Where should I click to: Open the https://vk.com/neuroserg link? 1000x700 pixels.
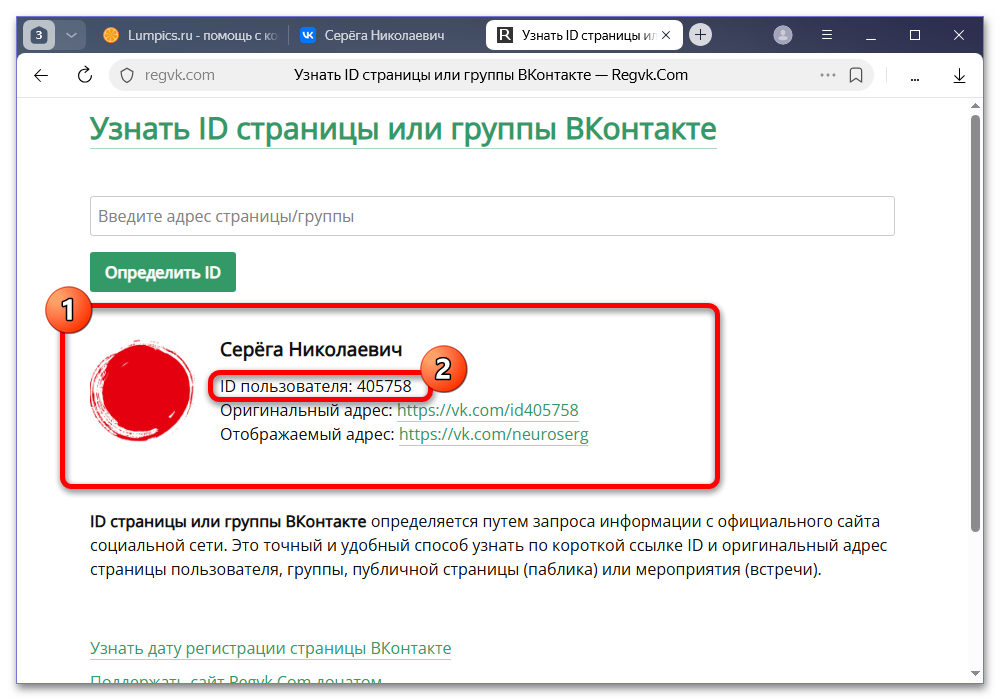pyautogui.click(x=493, y=435)
